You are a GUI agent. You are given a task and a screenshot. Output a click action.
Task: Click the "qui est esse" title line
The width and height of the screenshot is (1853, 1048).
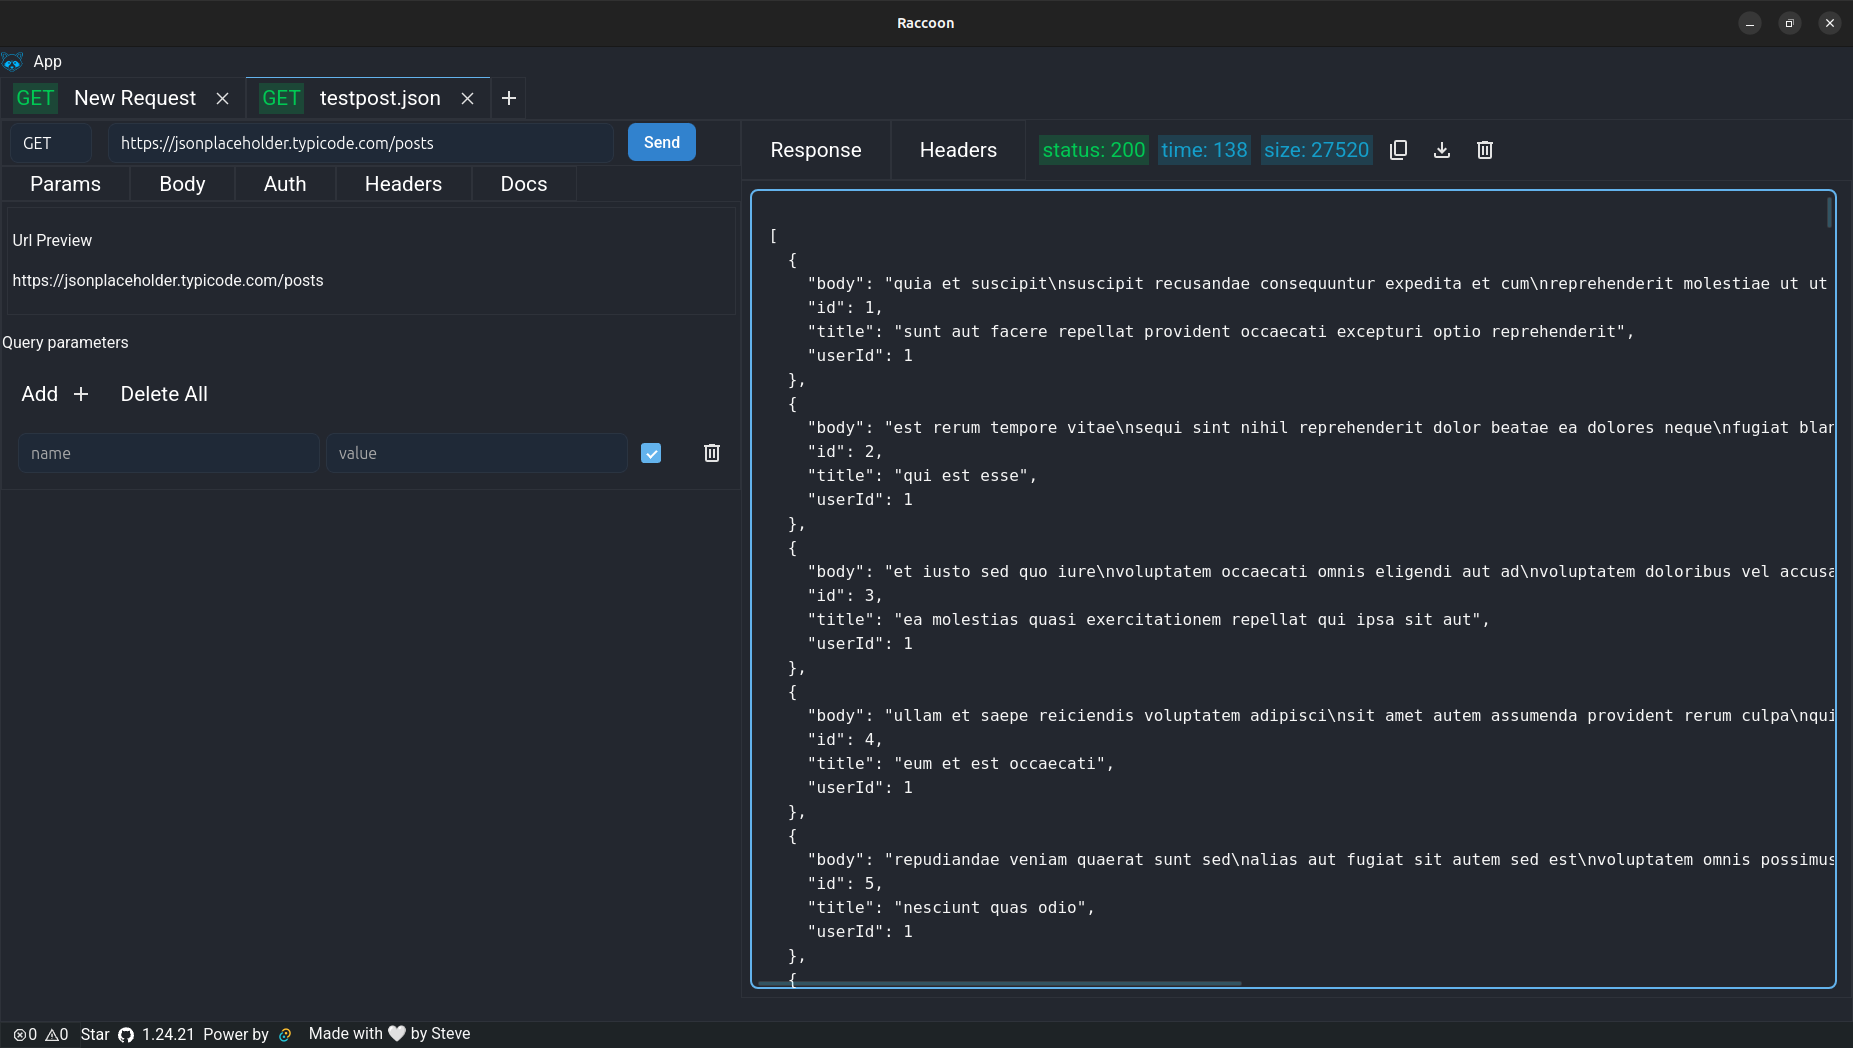click(922, 475)
